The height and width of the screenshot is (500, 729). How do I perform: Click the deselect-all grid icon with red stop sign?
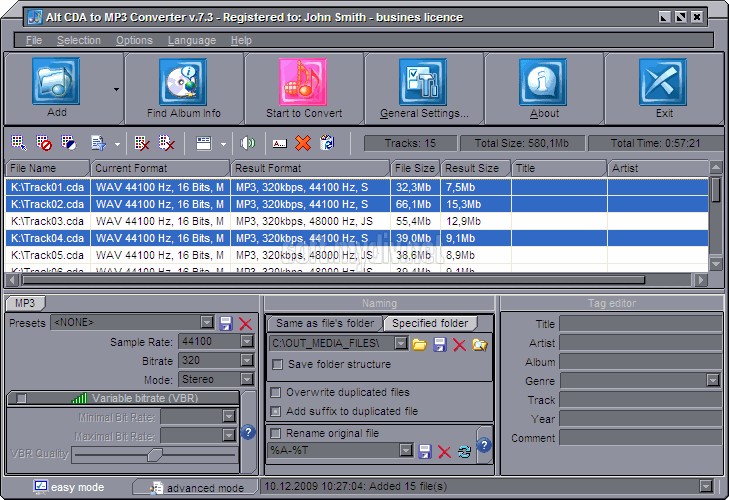click(x=44, y=143)
